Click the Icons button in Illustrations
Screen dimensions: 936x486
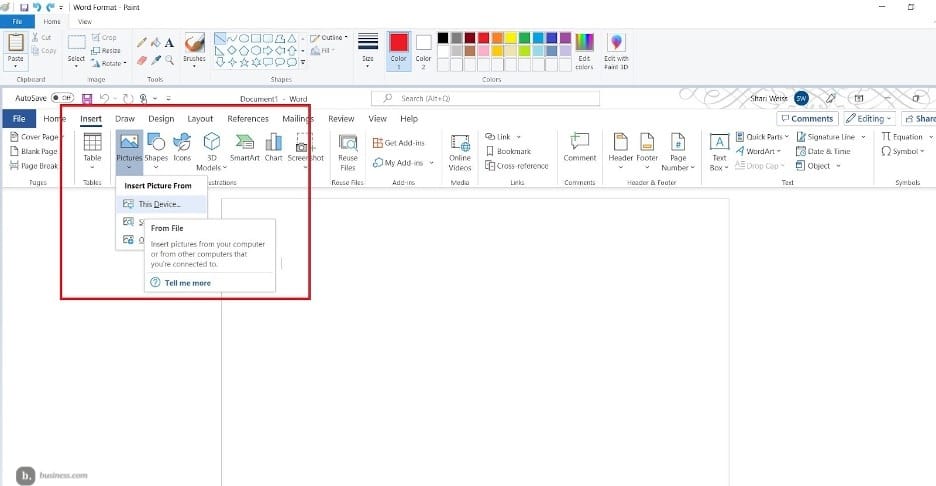tap(182, 147)
